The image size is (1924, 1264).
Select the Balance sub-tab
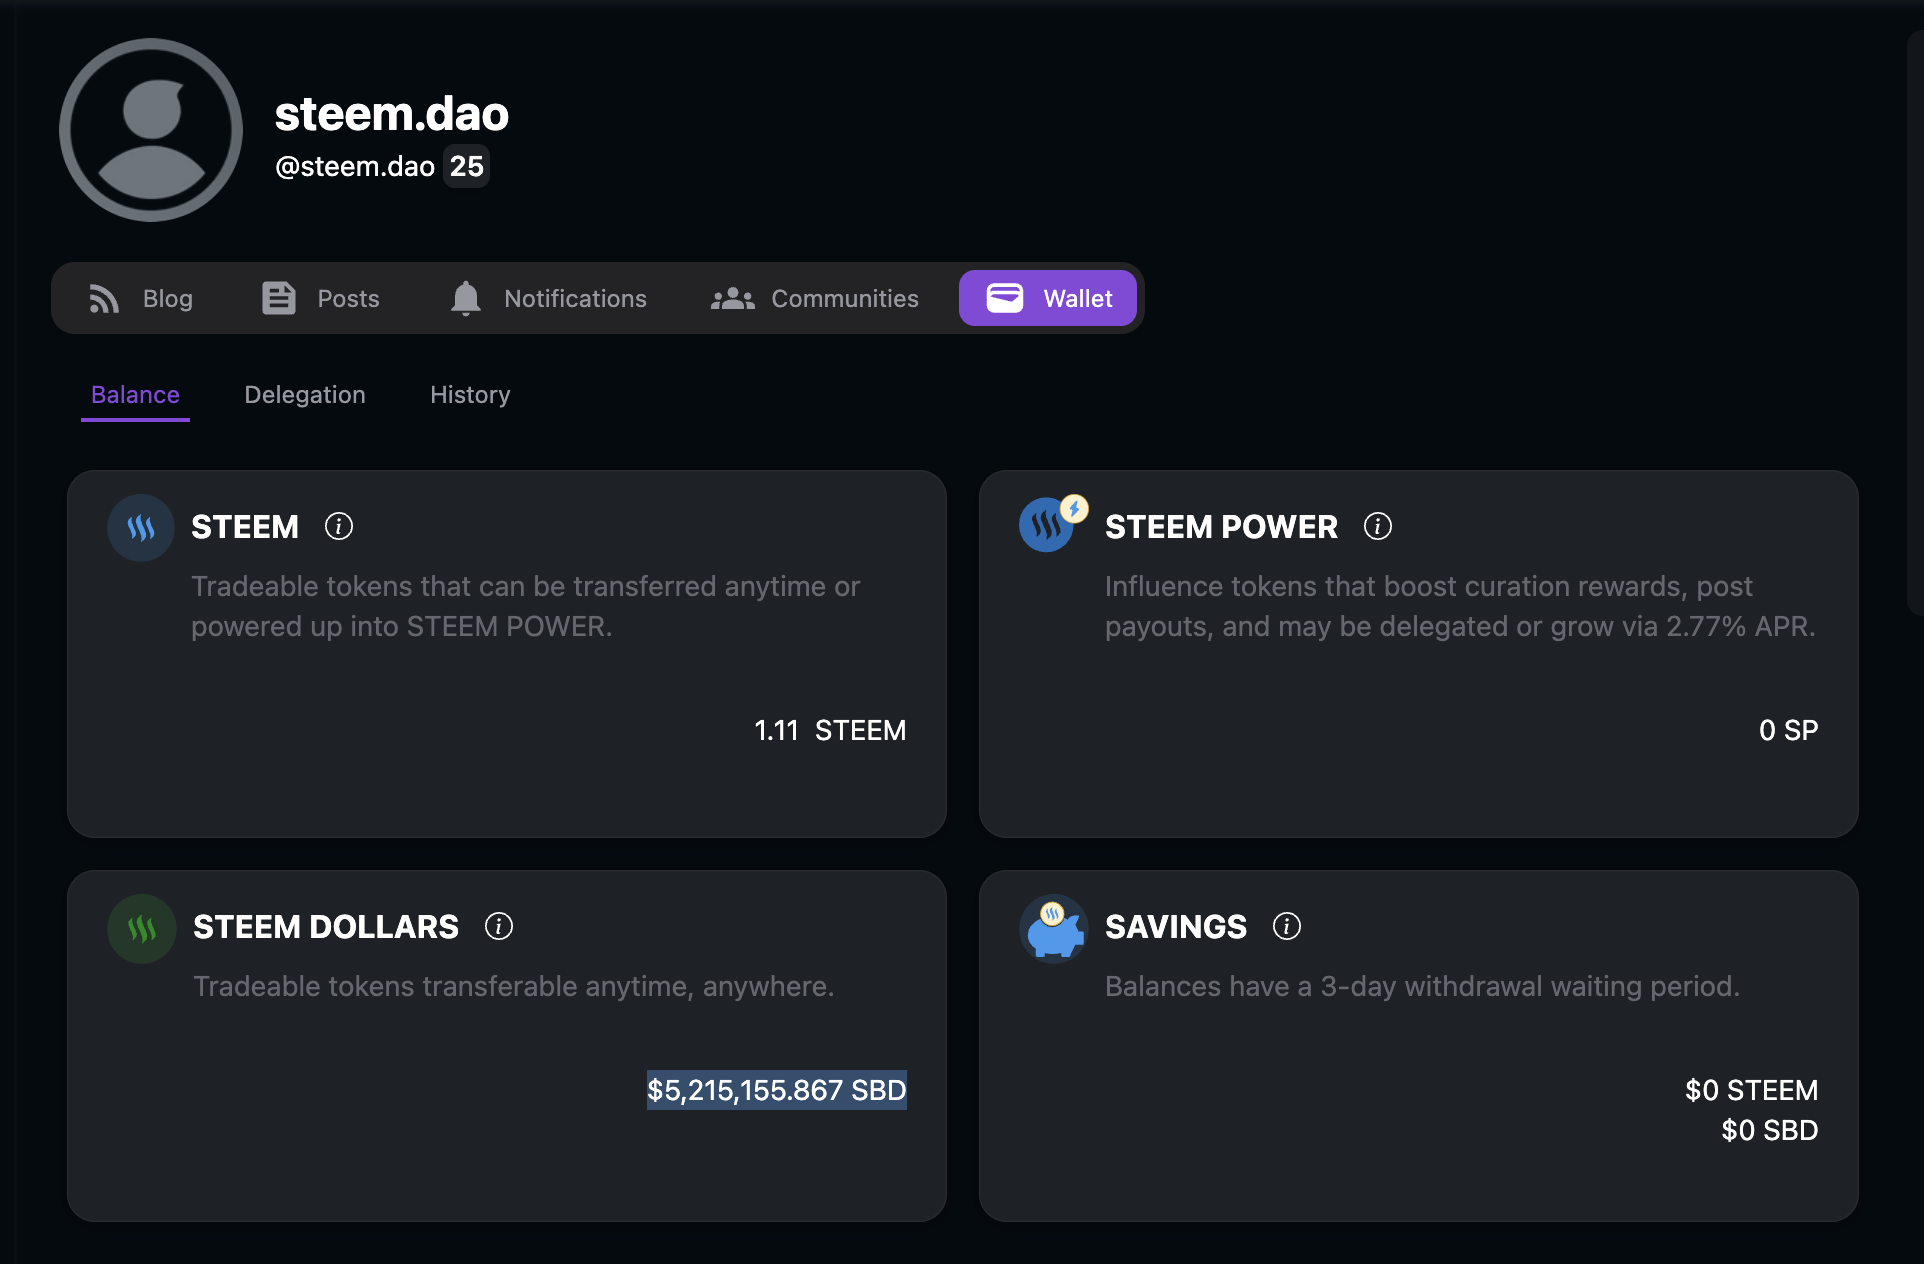pyautogui.click(x=135, y=395)
